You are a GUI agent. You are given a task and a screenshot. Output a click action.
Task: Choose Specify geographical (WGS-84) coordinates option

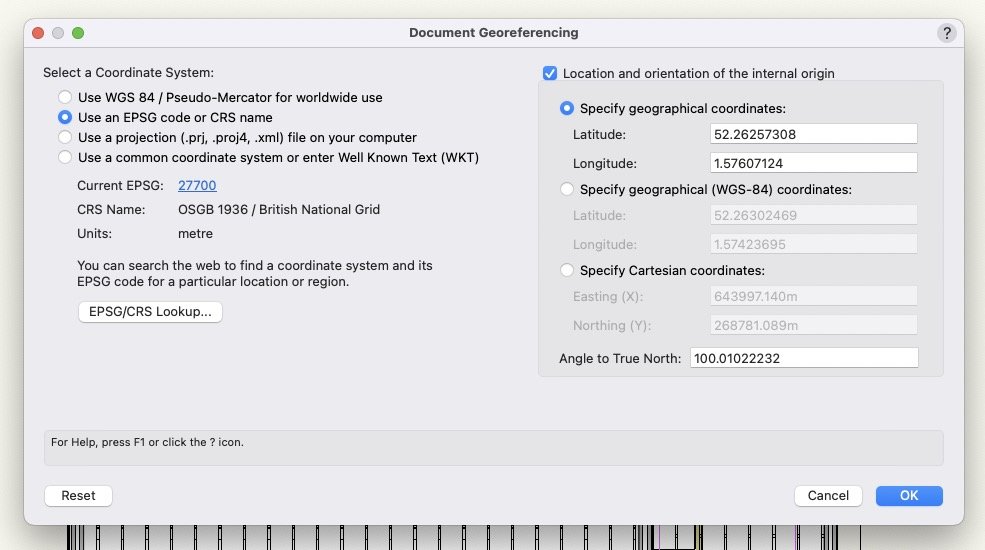567,190
